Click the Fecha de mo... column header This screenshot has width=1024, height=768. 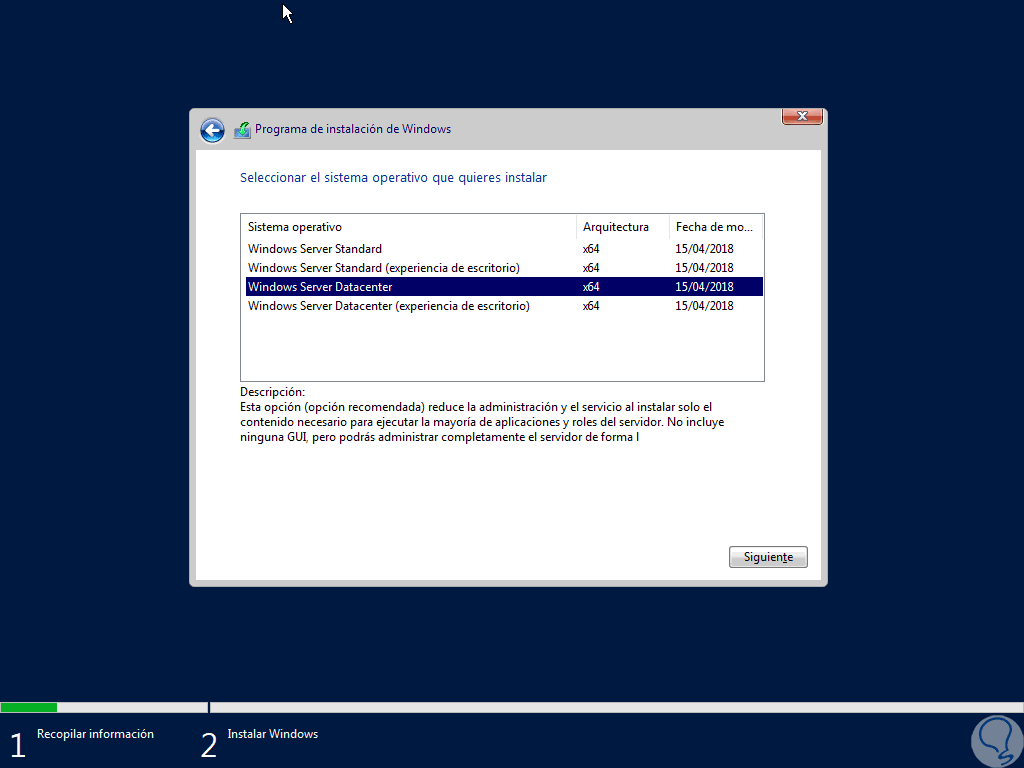pos(716,227)
